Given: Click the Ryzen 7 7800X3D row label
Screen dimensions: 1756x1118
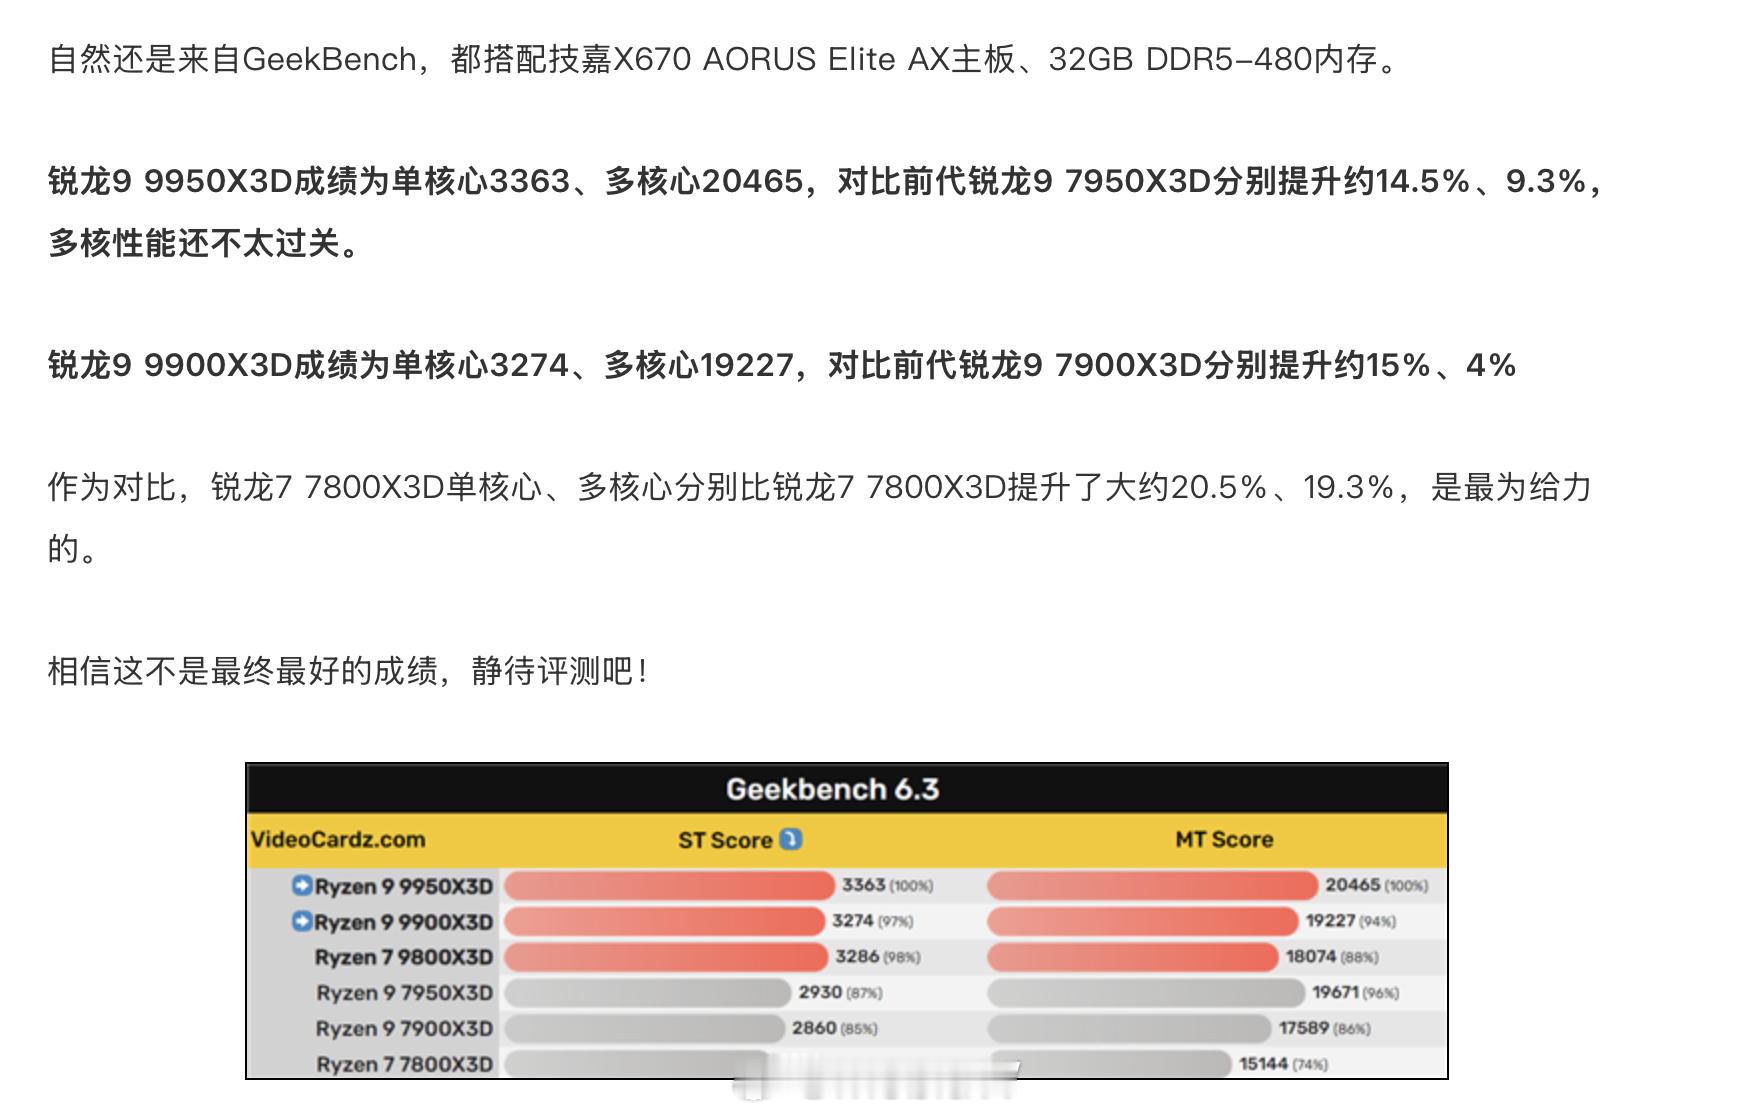Looking at the screenshot, I should [x=405, y=1064].
